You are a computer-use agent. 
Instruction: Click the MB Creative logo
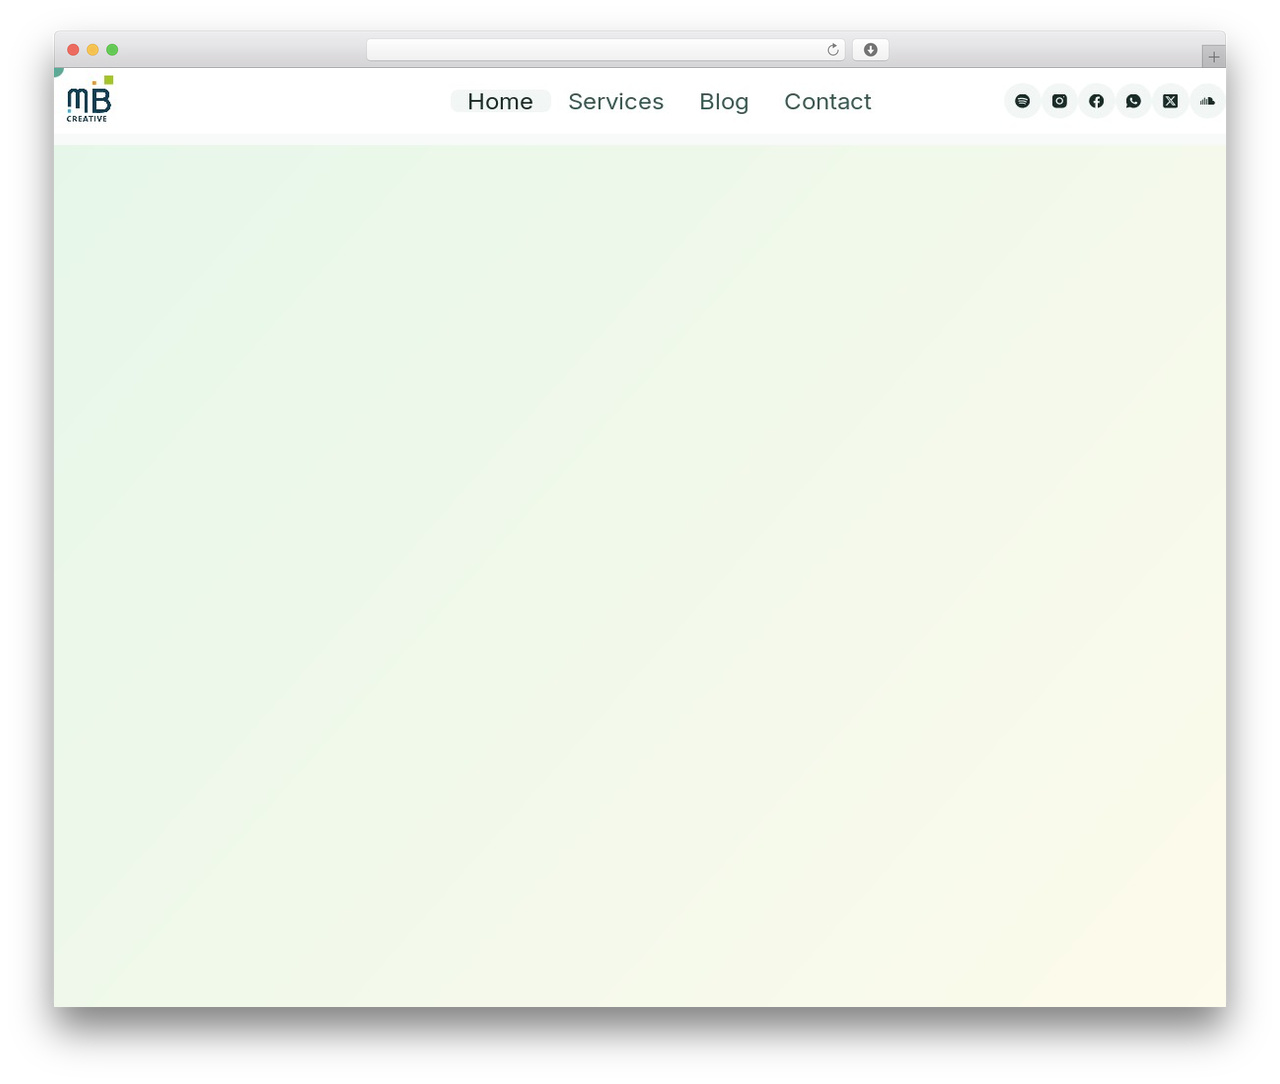point(90,99)
